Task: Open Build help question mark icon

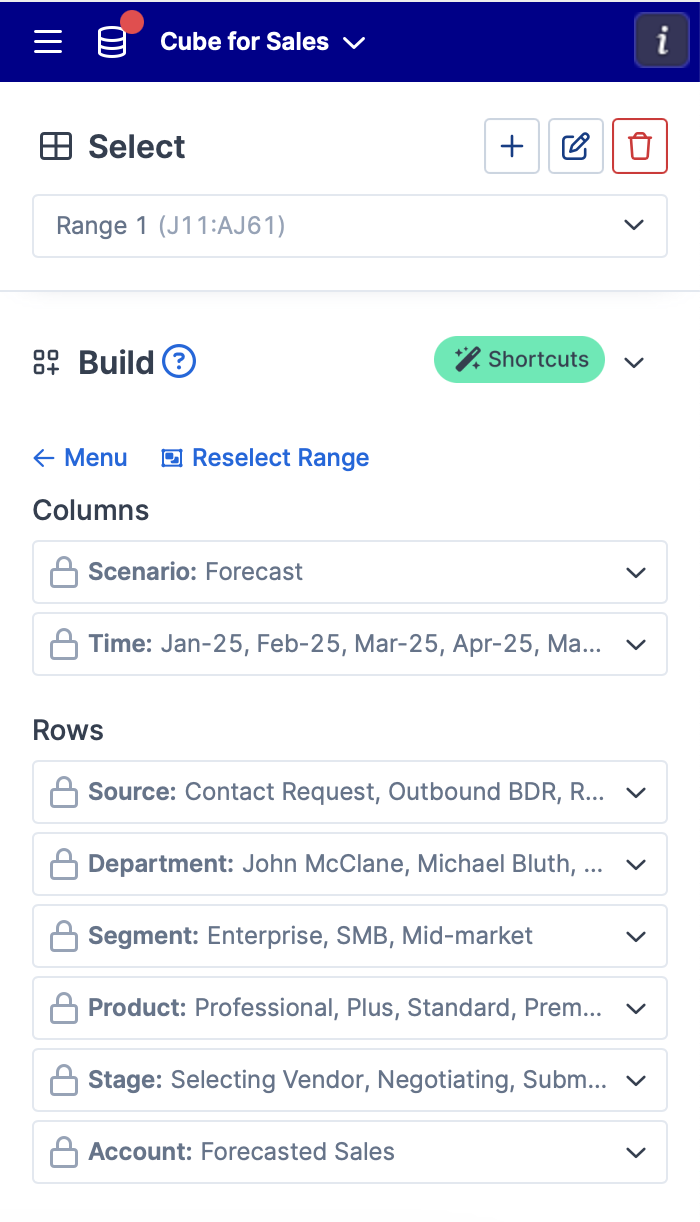Action: coord(179,361)
